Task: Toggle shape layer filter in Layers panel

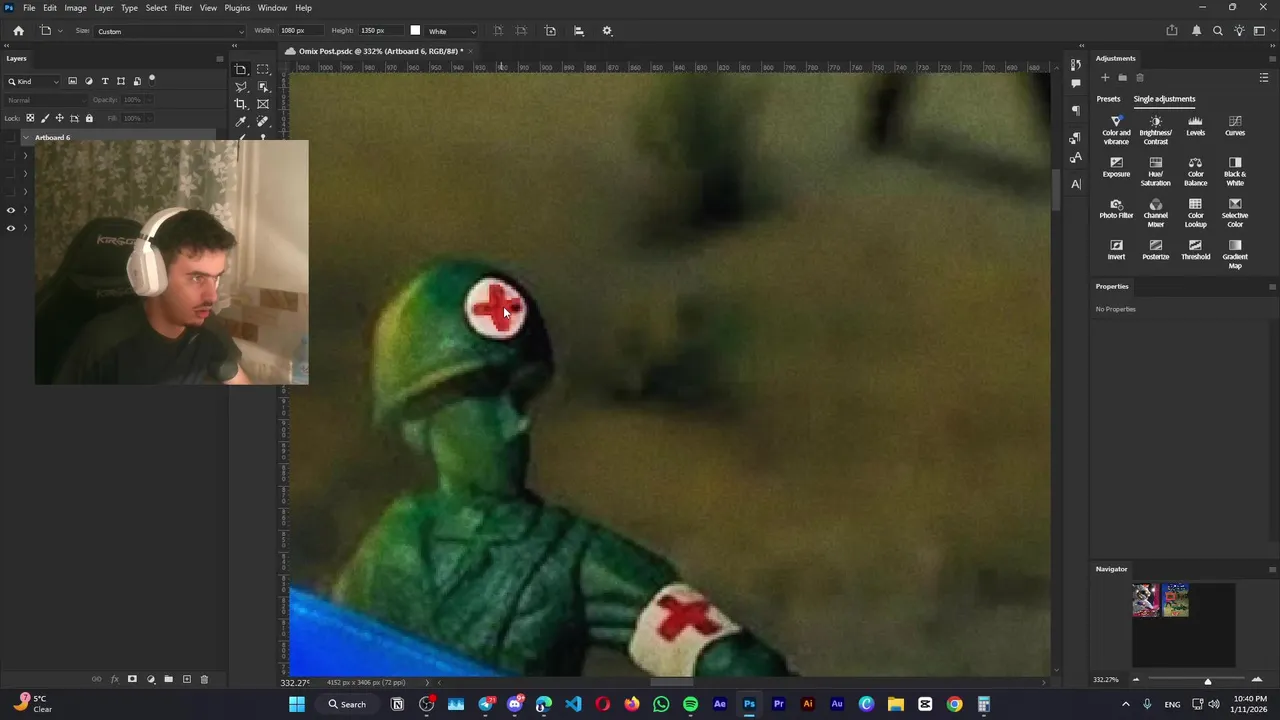Action: coord(121,81)
